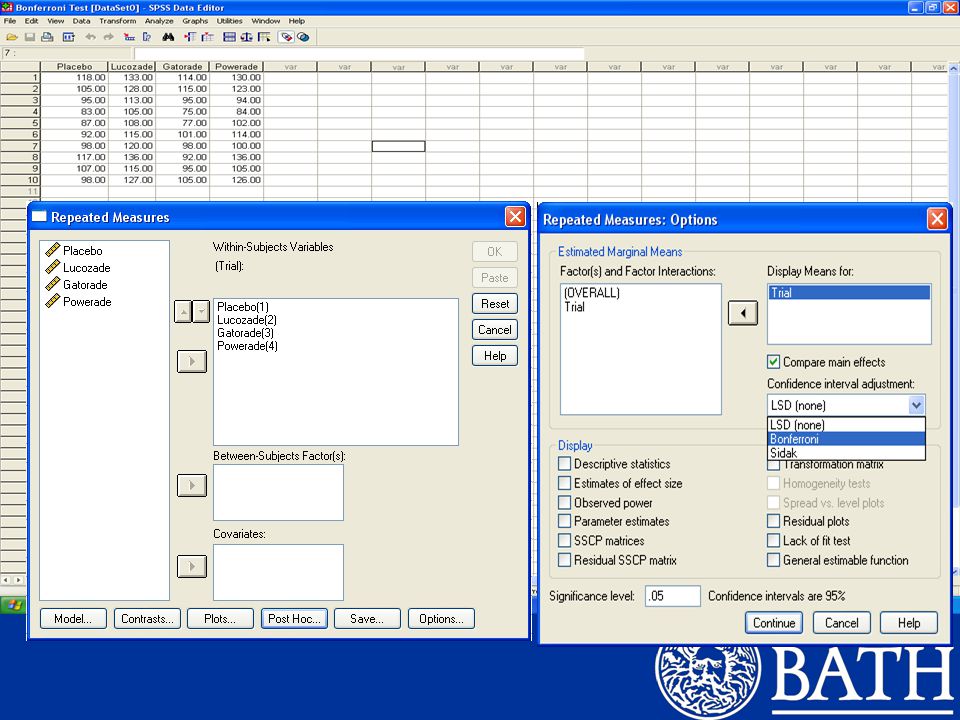Click the Find binoculars icon
The image size is (960, 720).
pyautogui.click(x=168, y=37)
